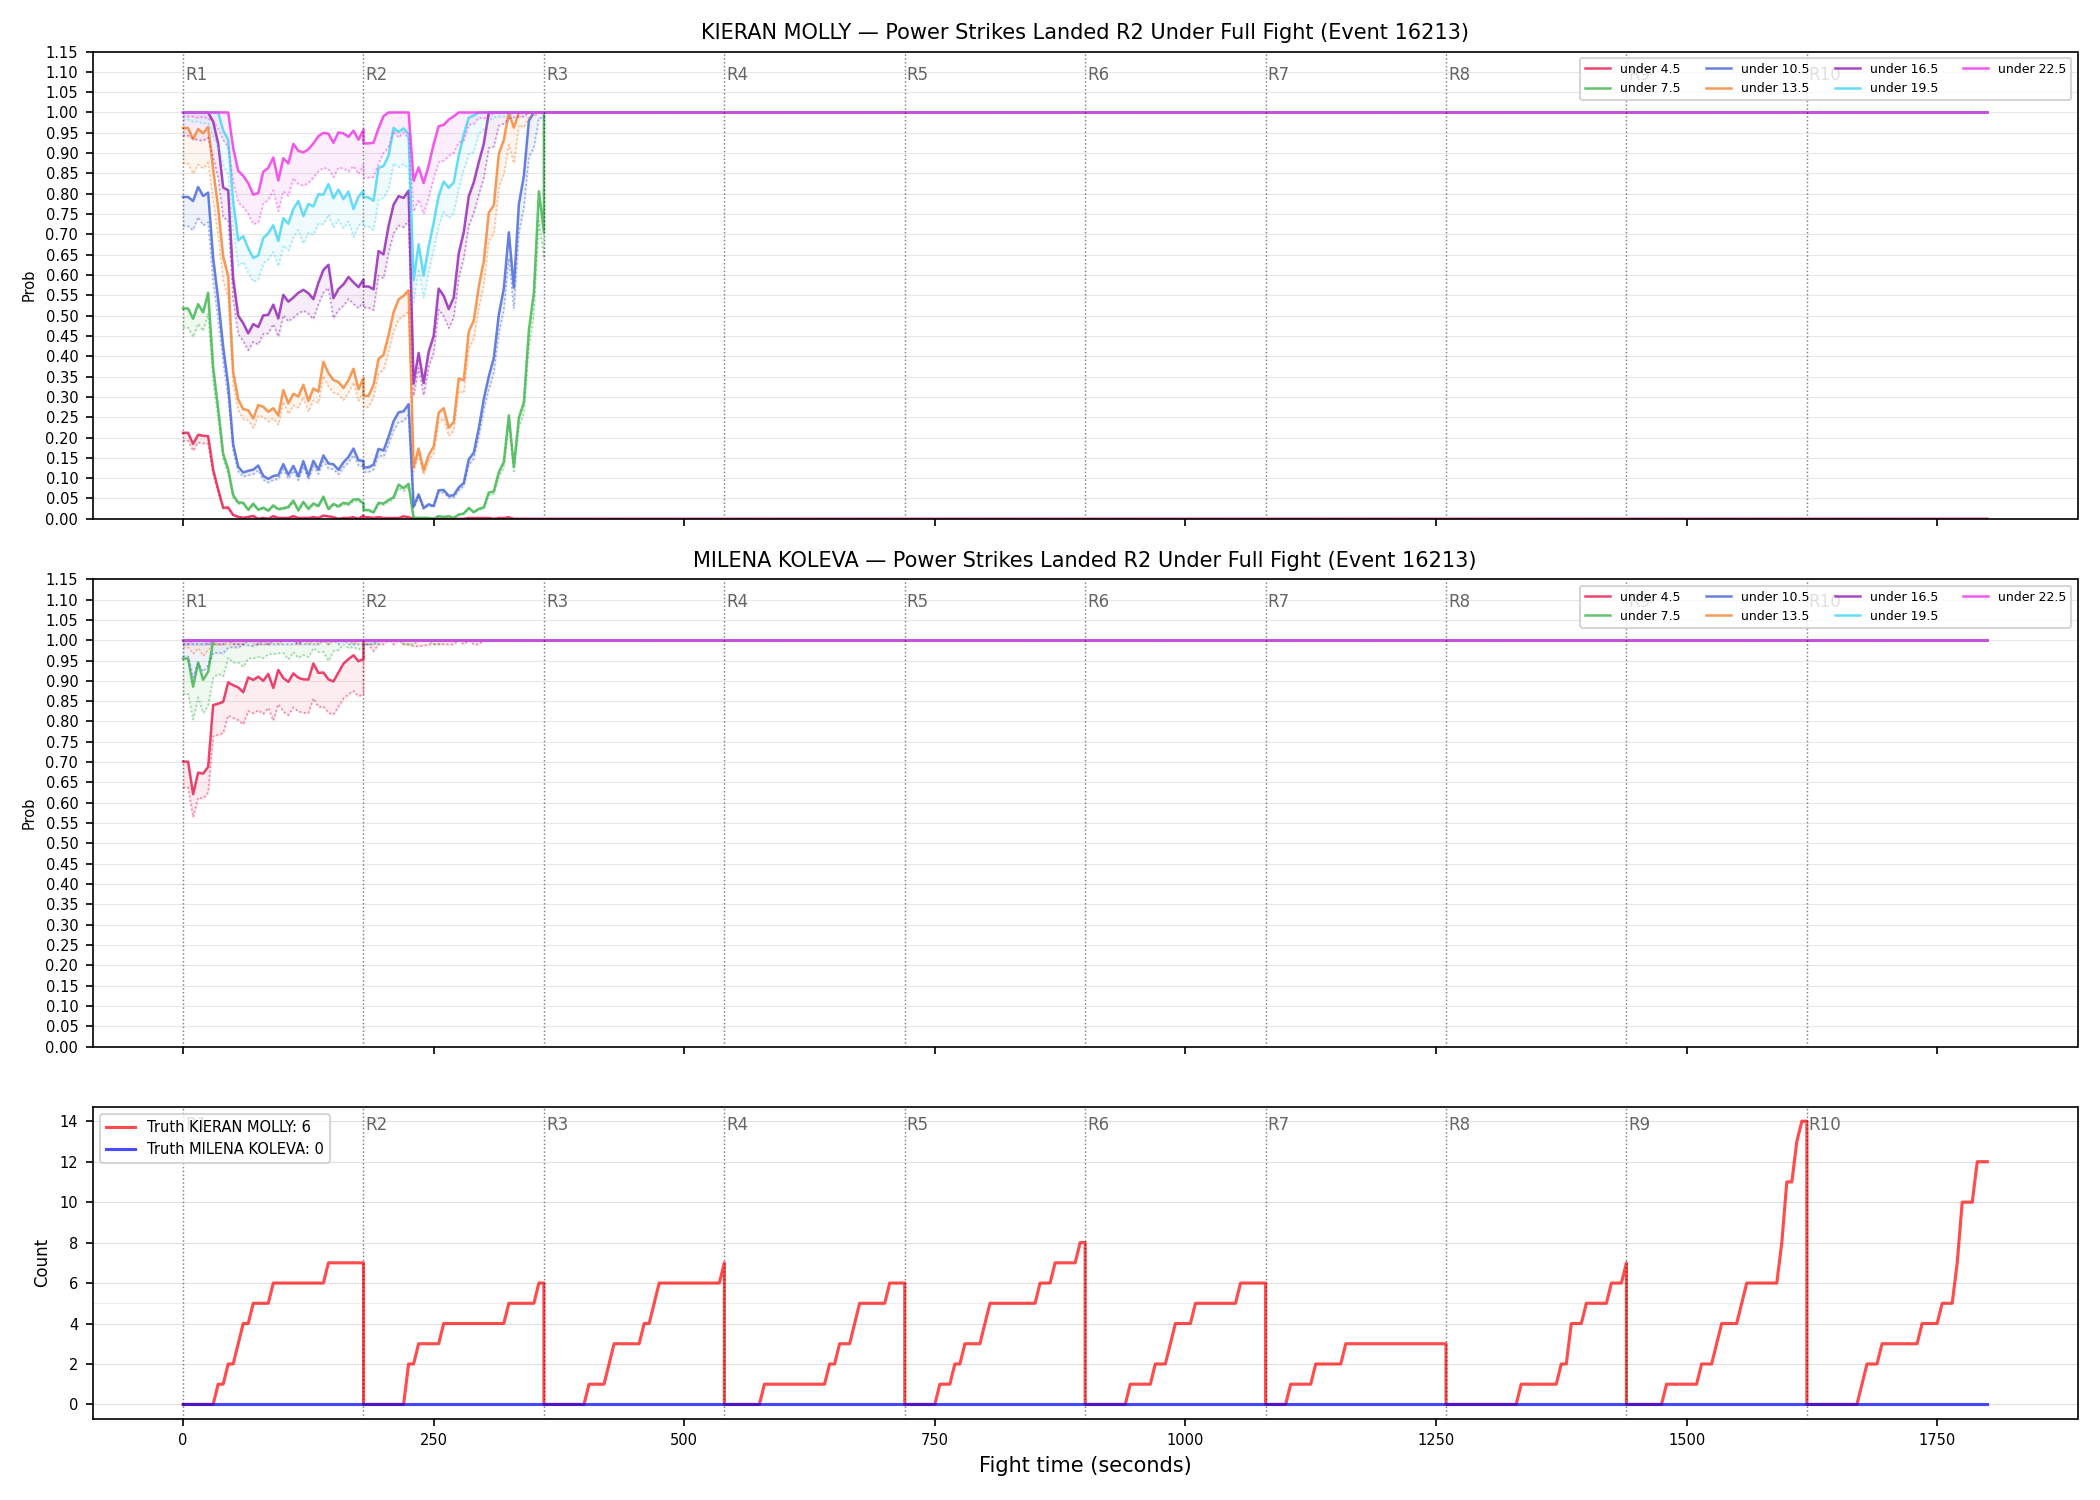Click 'Prob' axis label of Milena Koleva chart
Viewport: 2100px width, 1500px height.
[x=29, y=814]
